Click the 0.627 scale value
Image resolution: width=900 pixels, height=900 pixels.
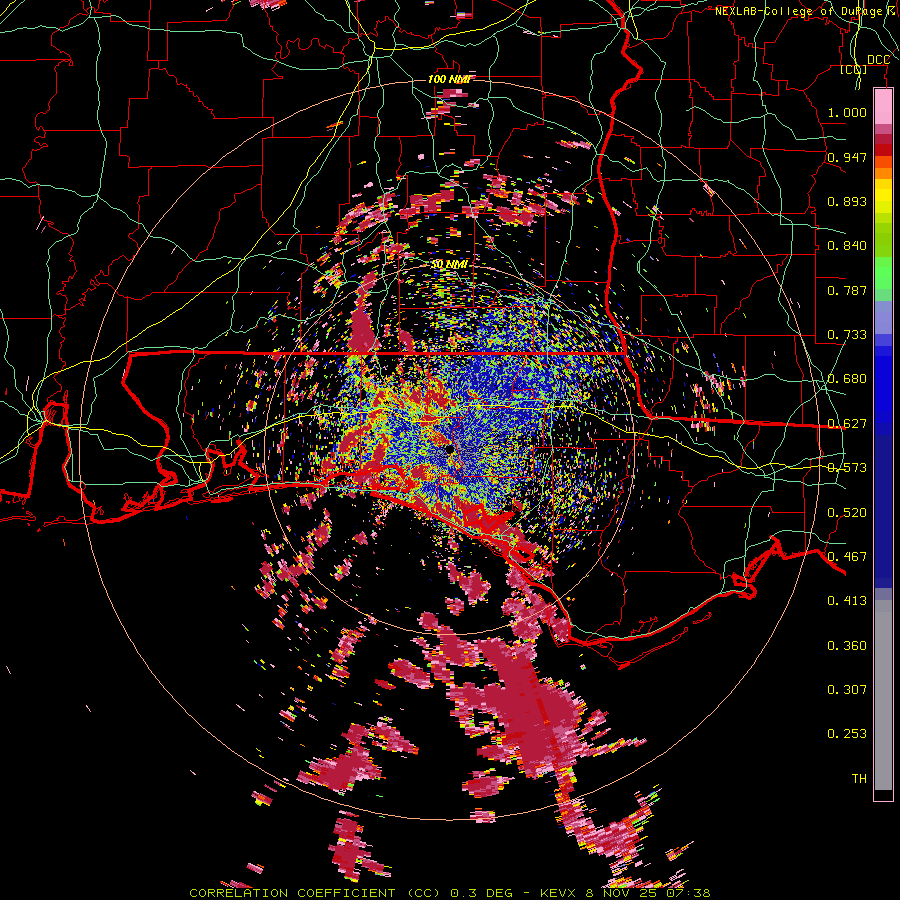click(x=847, y=424)
